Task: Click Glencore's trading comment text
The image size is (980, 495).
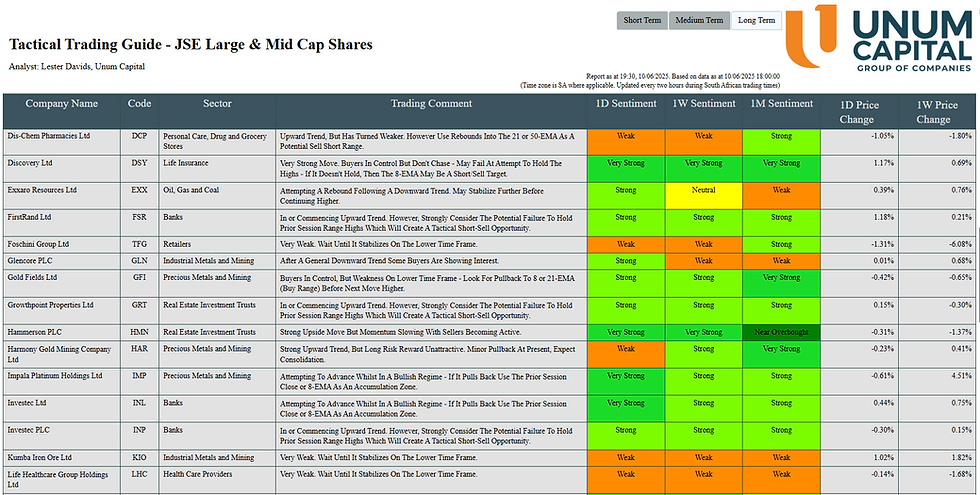Action: coord(389,261)
